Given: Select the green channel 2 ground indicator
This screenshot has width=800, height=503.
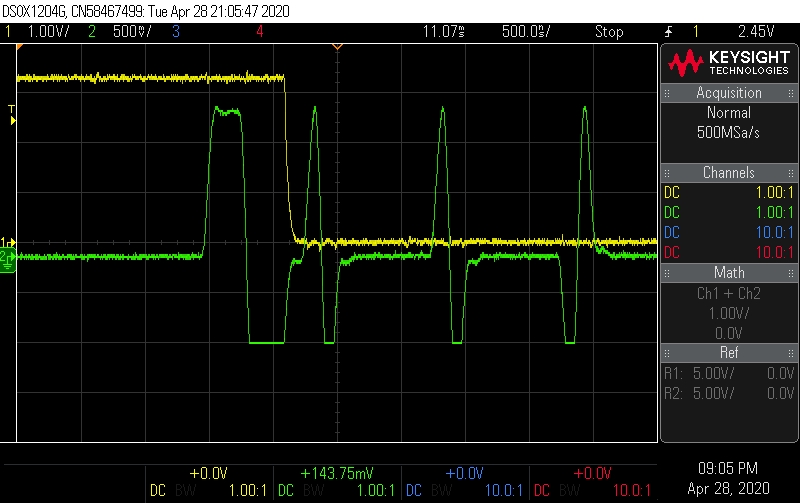Looking at the screenshot, I should coord(6,258).
